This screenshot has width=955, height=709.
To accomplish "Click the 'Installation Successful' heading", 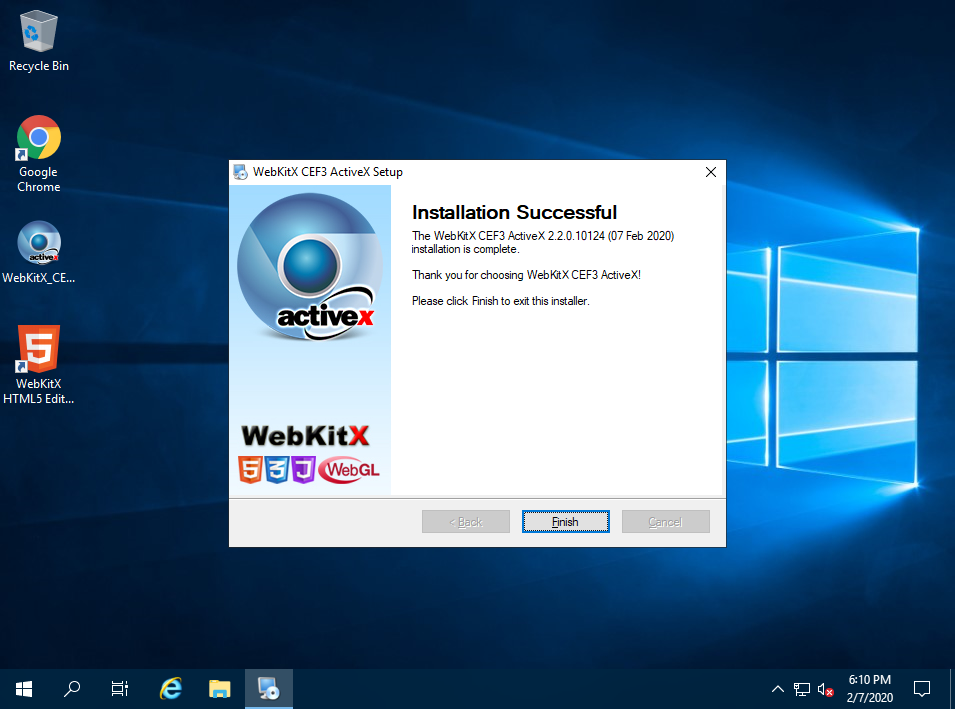I will click(x=515, y=213).
